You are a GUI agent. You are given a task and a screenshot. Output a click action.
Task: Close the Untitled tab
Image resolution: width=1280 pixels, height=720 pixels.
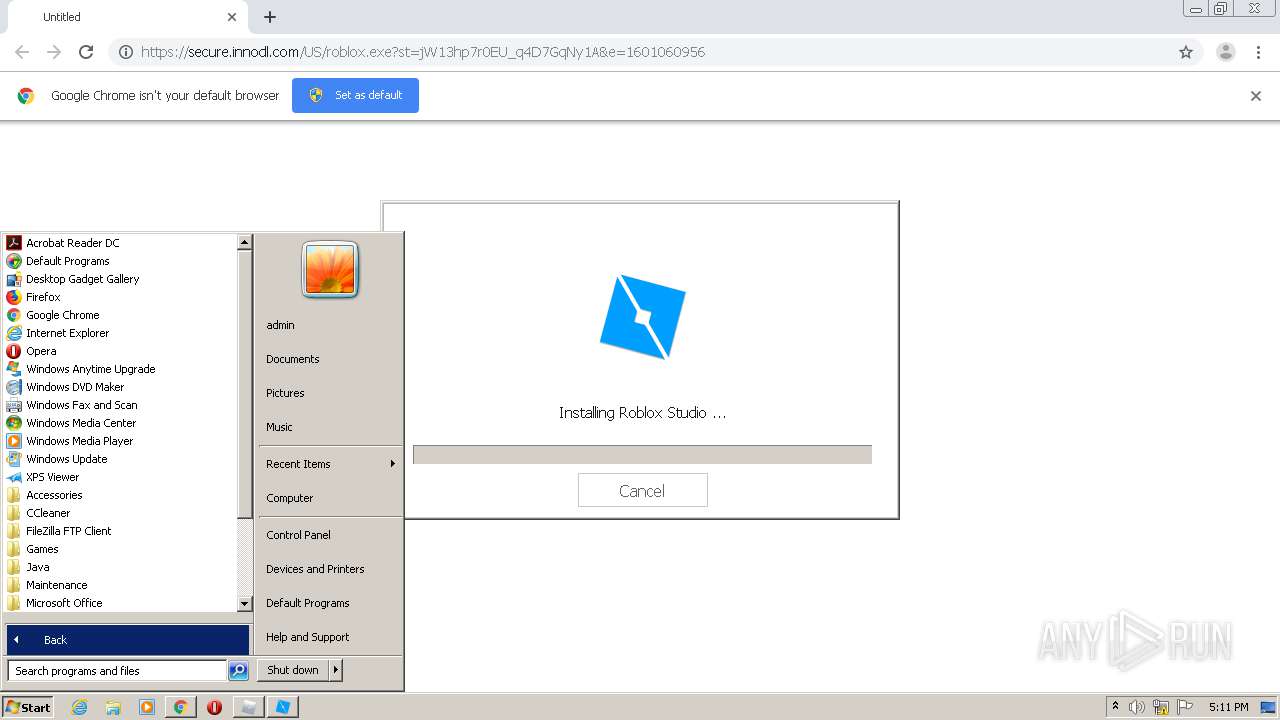[x=232, y=17]
